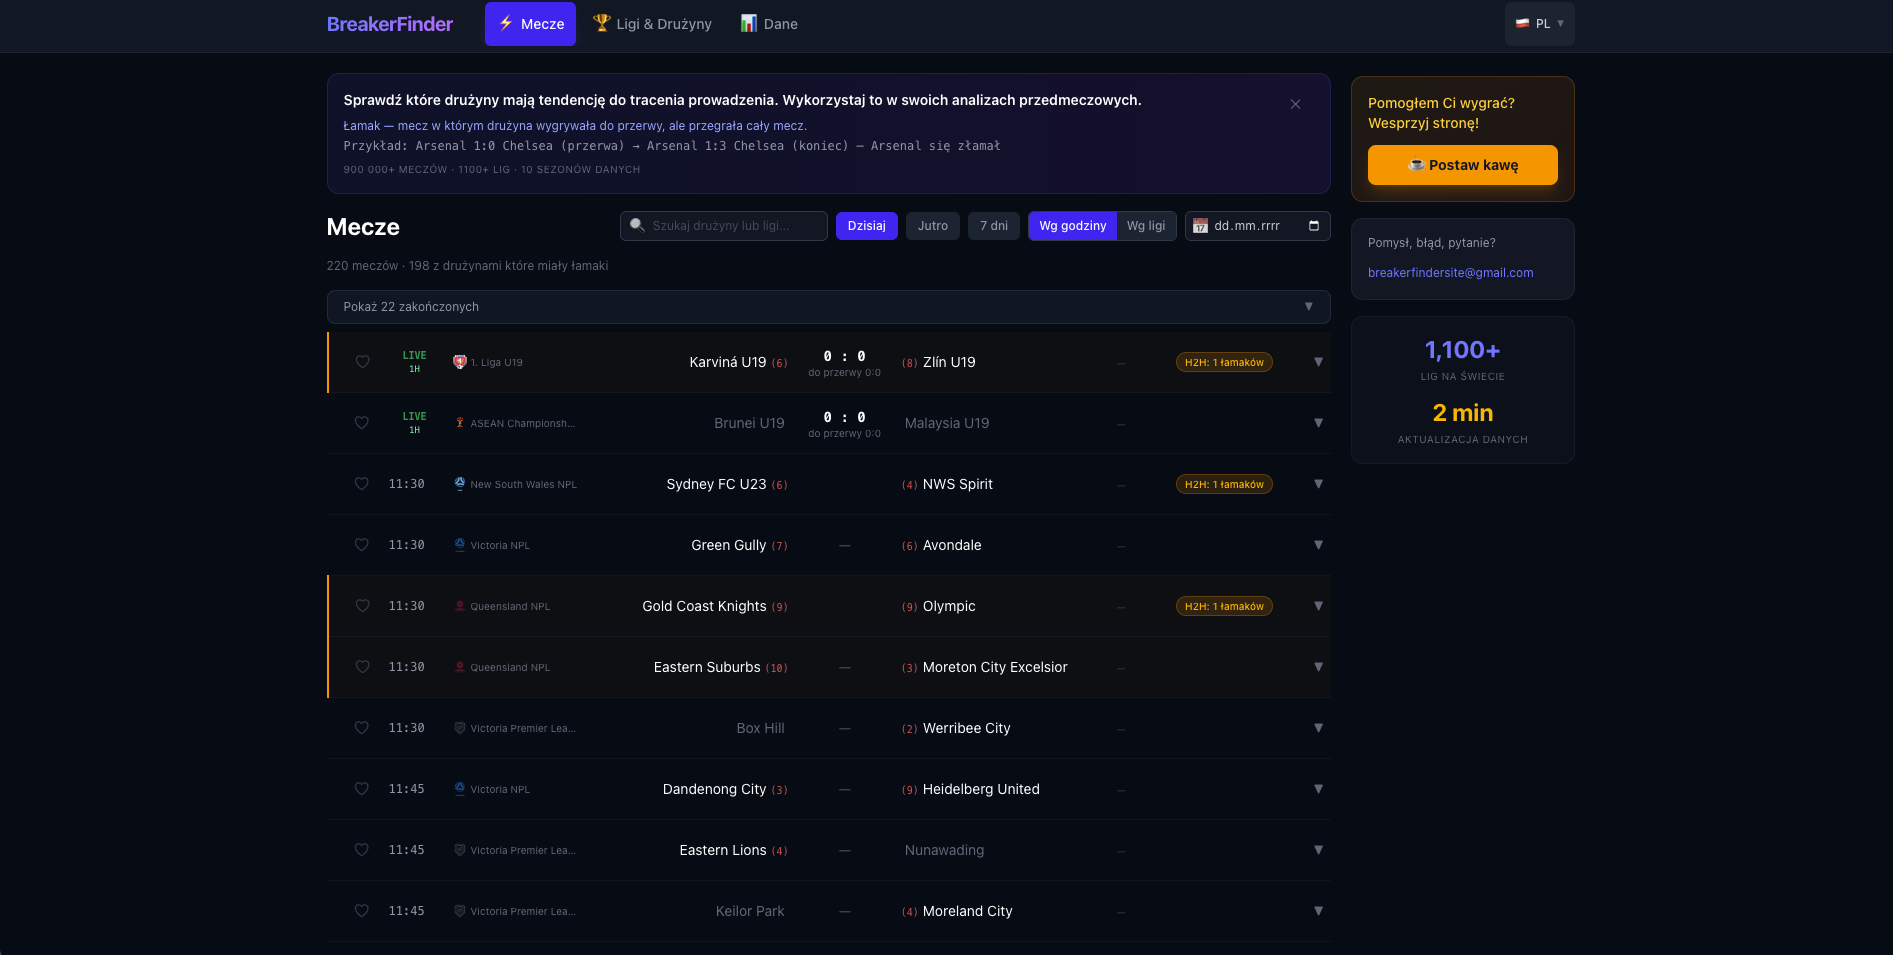Screen dimensions: 1893x955
Task: Click Victoria Premier League icon in Eastern Lions row
Action: (x=460, y=850)
